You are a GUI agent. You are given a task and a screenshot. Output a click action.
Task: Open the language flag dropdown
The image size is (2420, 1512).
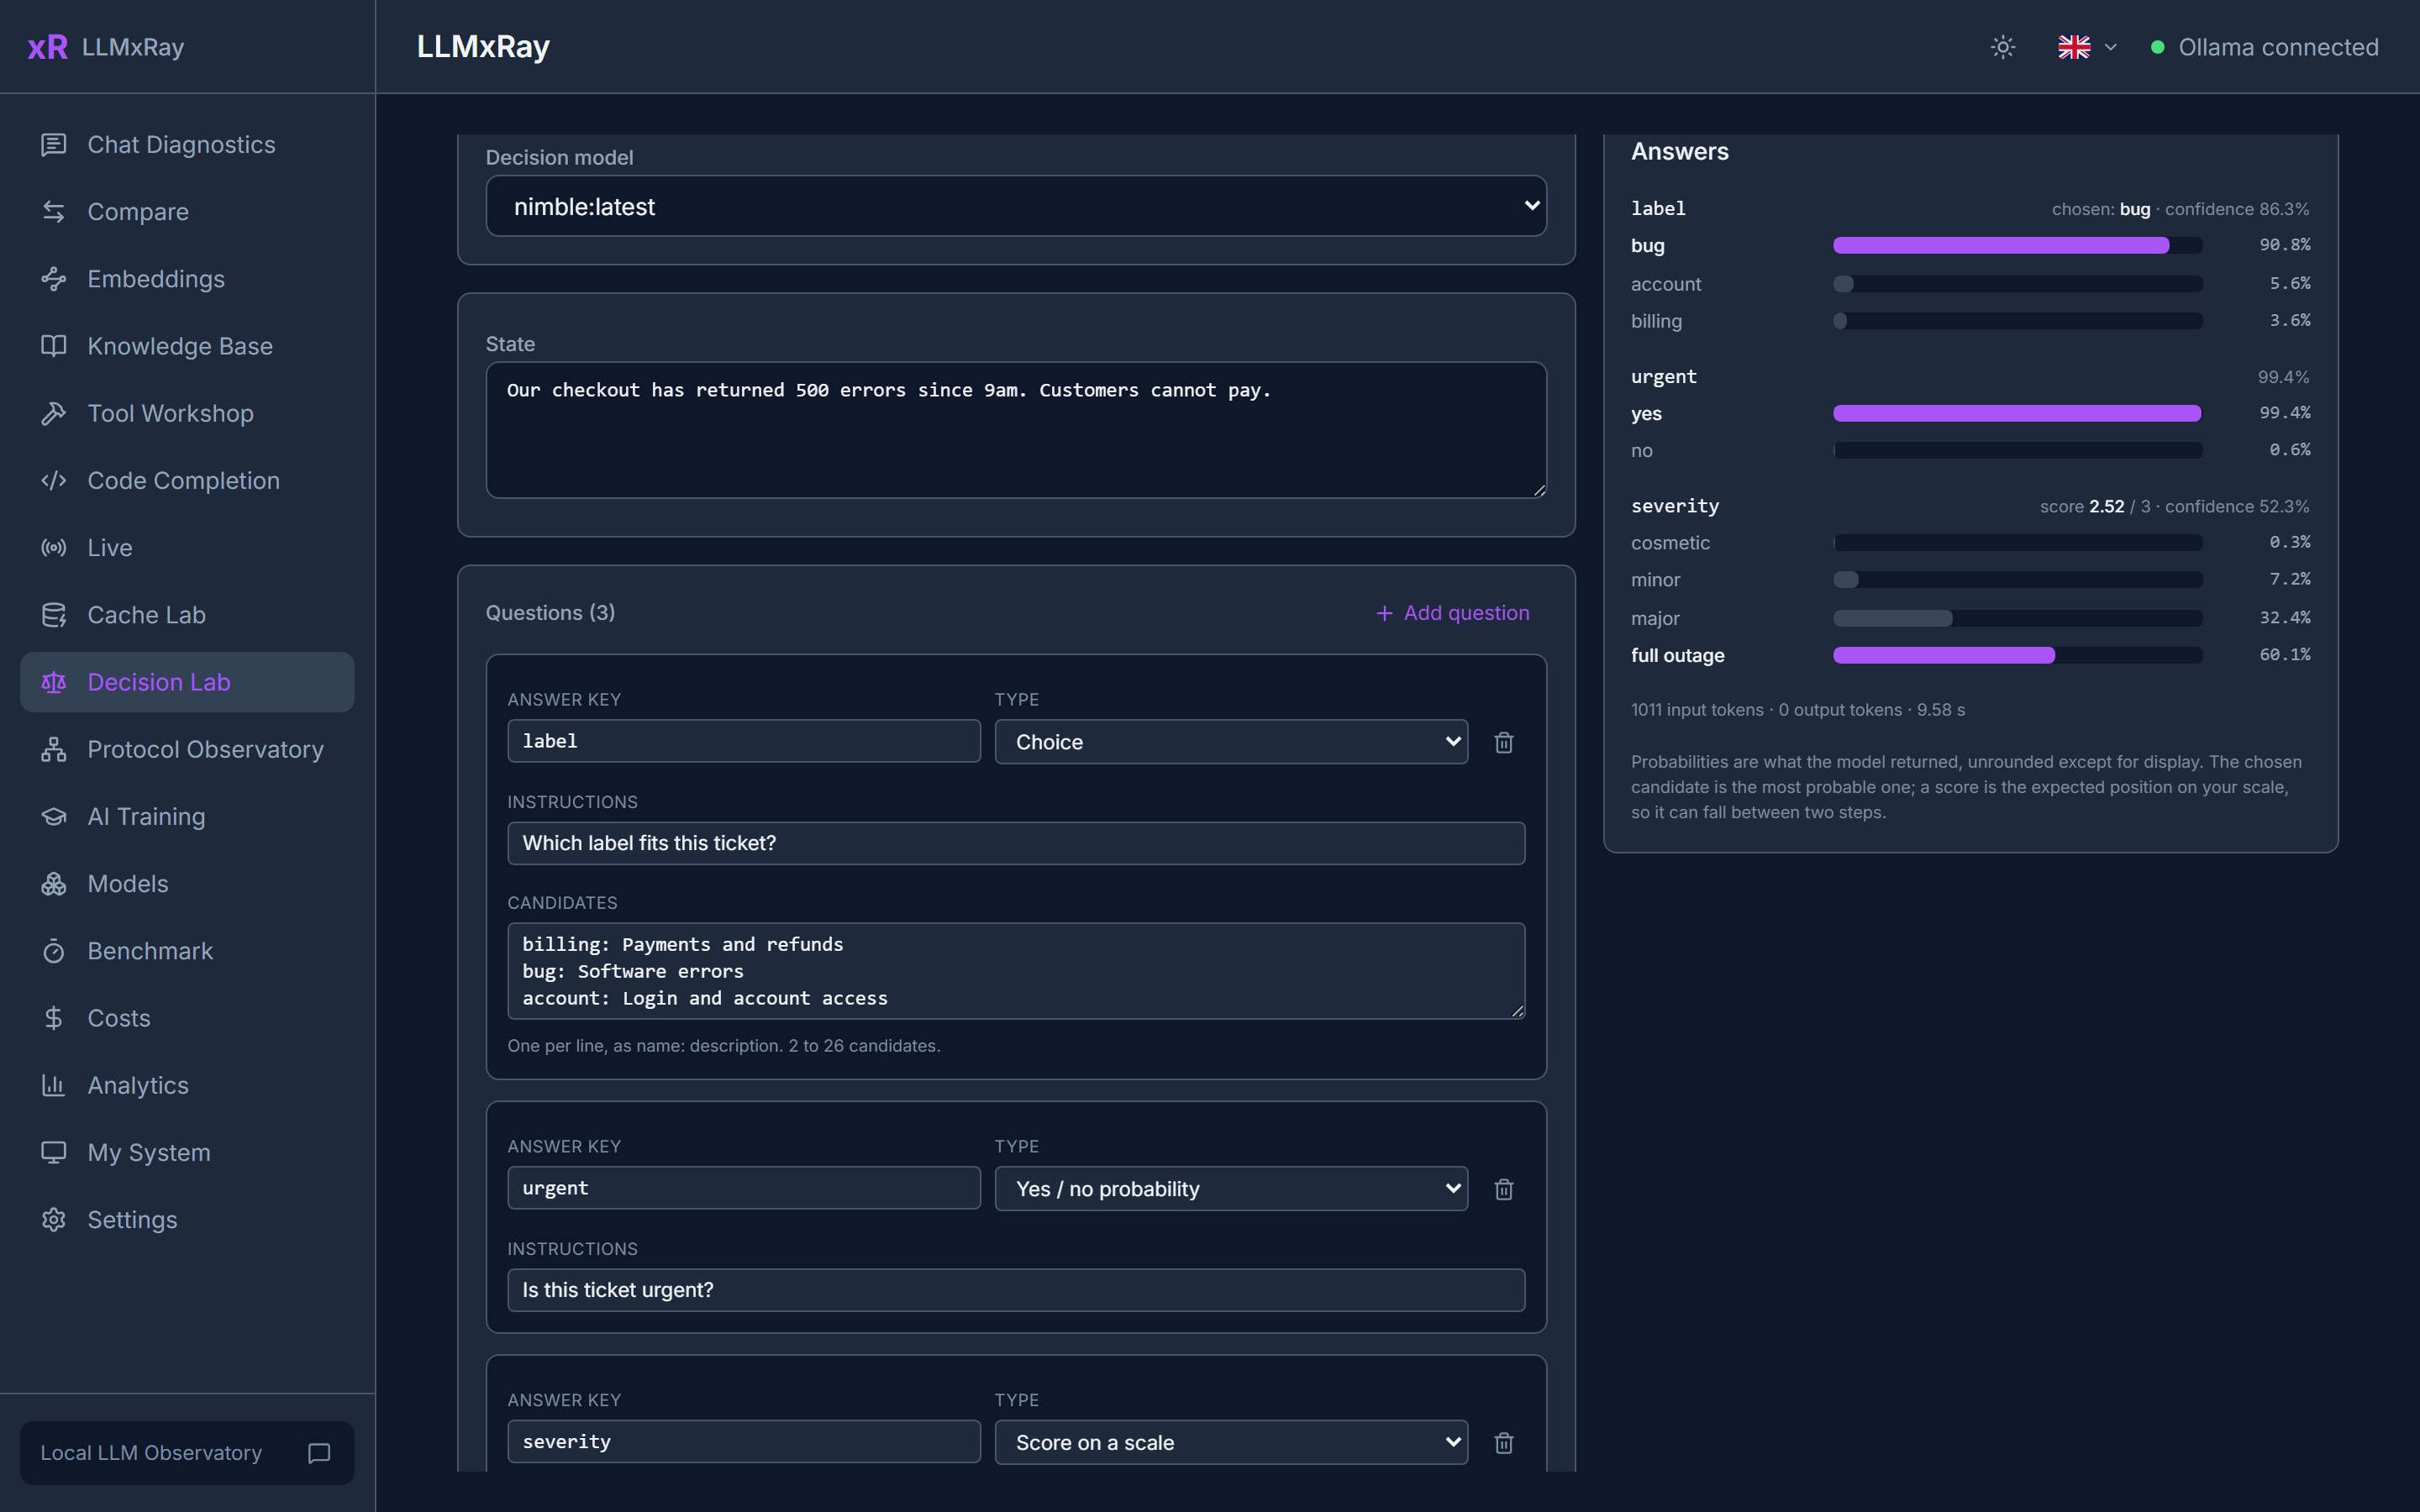pos(2086,47)
